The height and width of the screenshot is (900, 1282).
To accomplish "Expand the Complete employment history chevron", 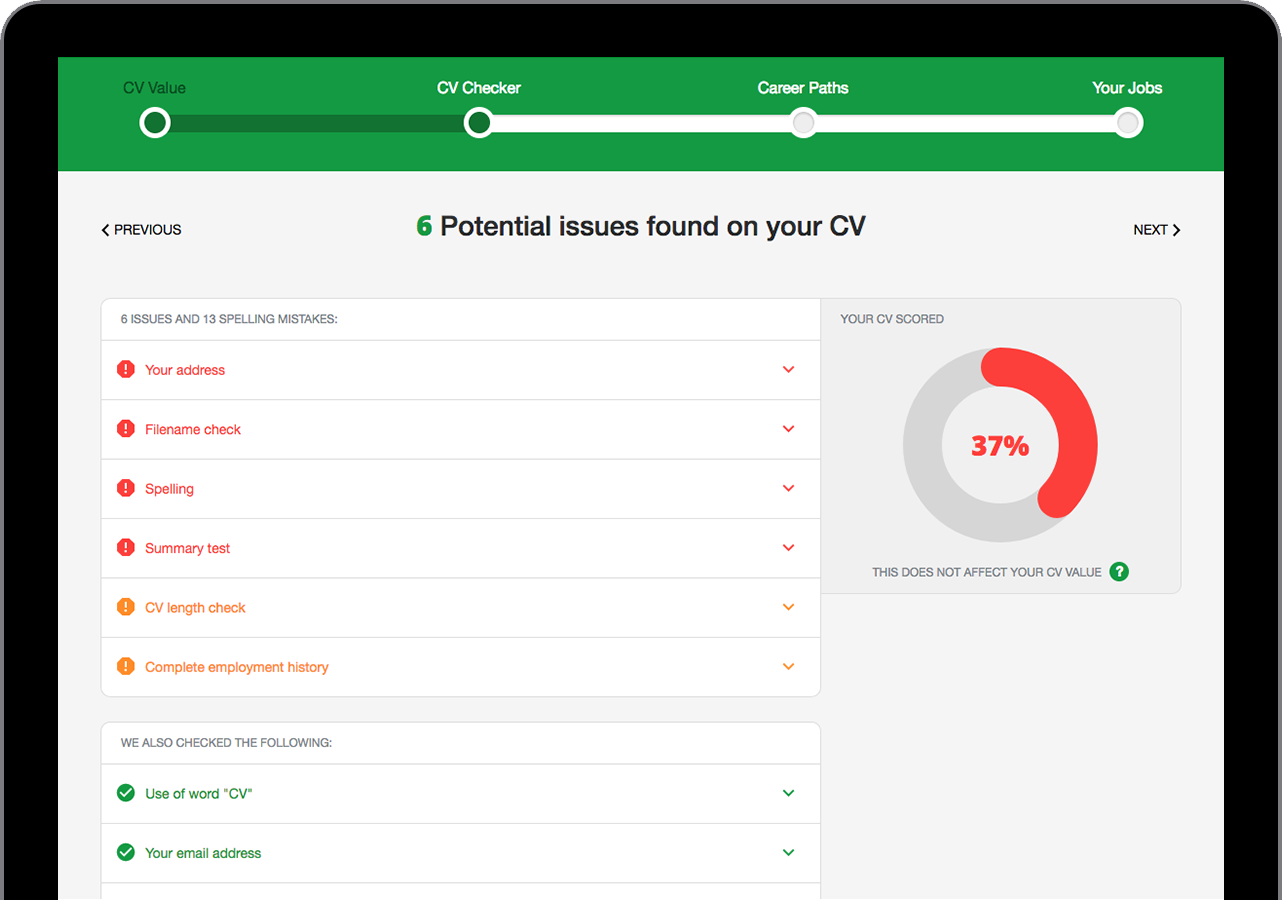I will [788, 667].
